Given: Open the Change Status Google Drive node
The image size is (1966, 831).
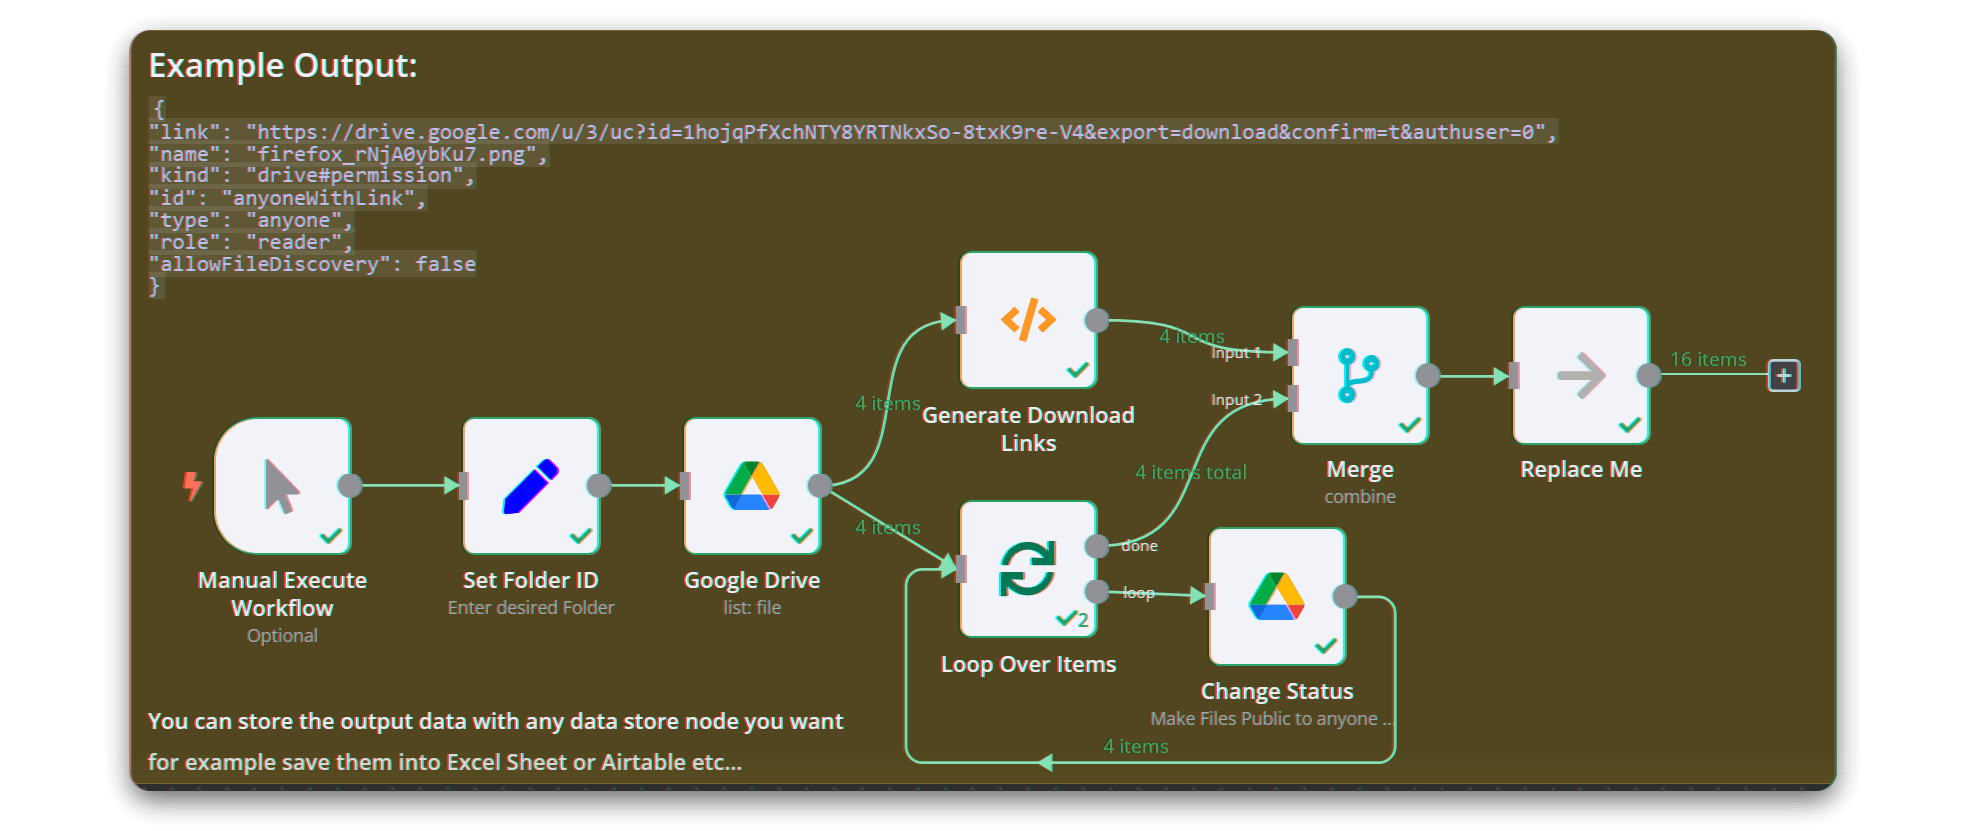Looking at the screenshot, I should pos(1277,596).
